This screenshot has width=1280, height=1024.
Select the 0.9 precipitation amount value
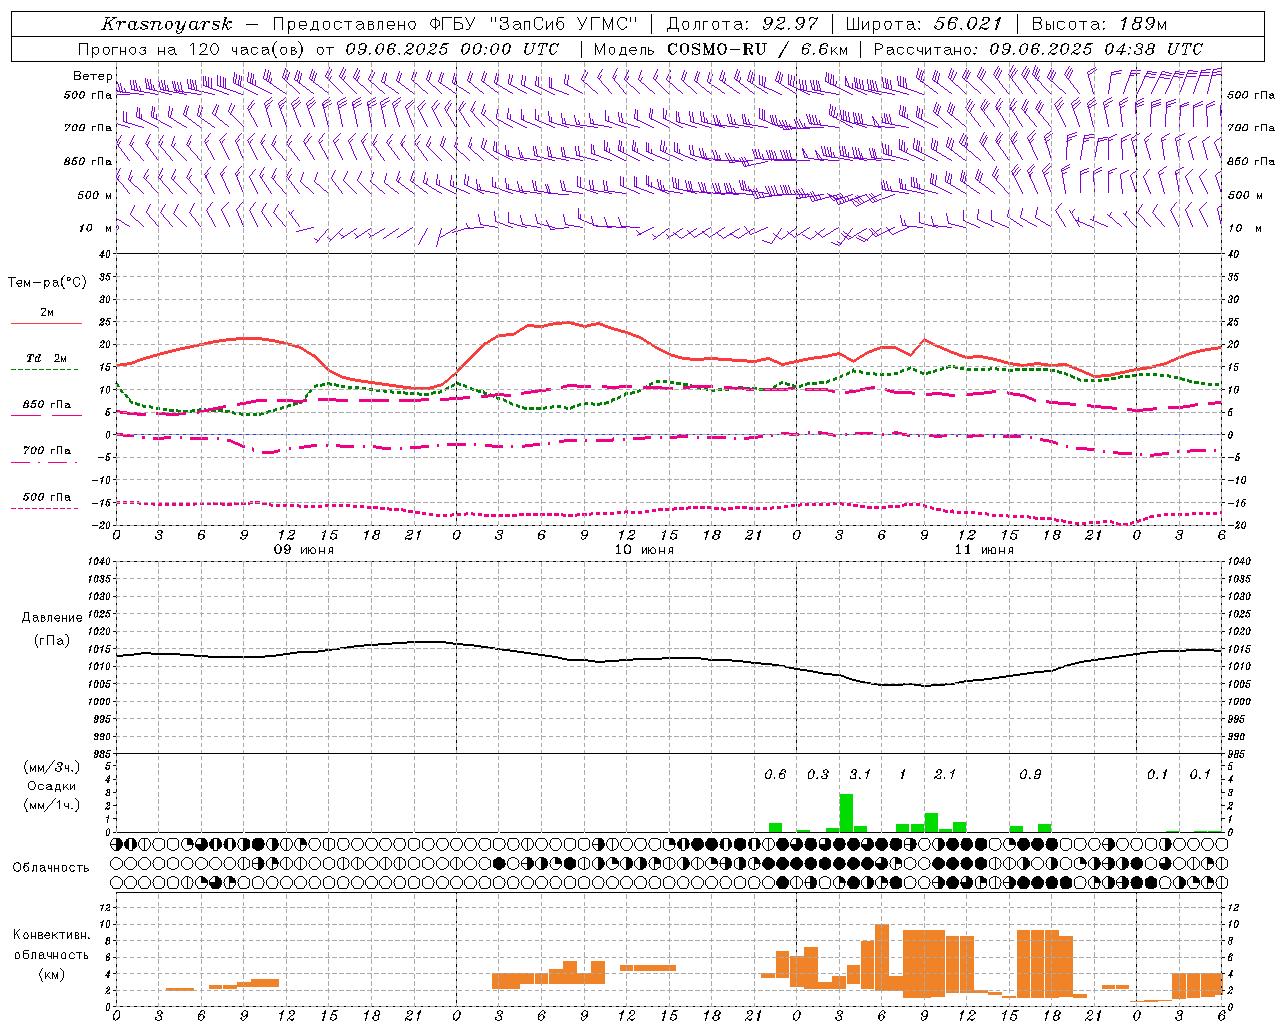coord(1030,774)
